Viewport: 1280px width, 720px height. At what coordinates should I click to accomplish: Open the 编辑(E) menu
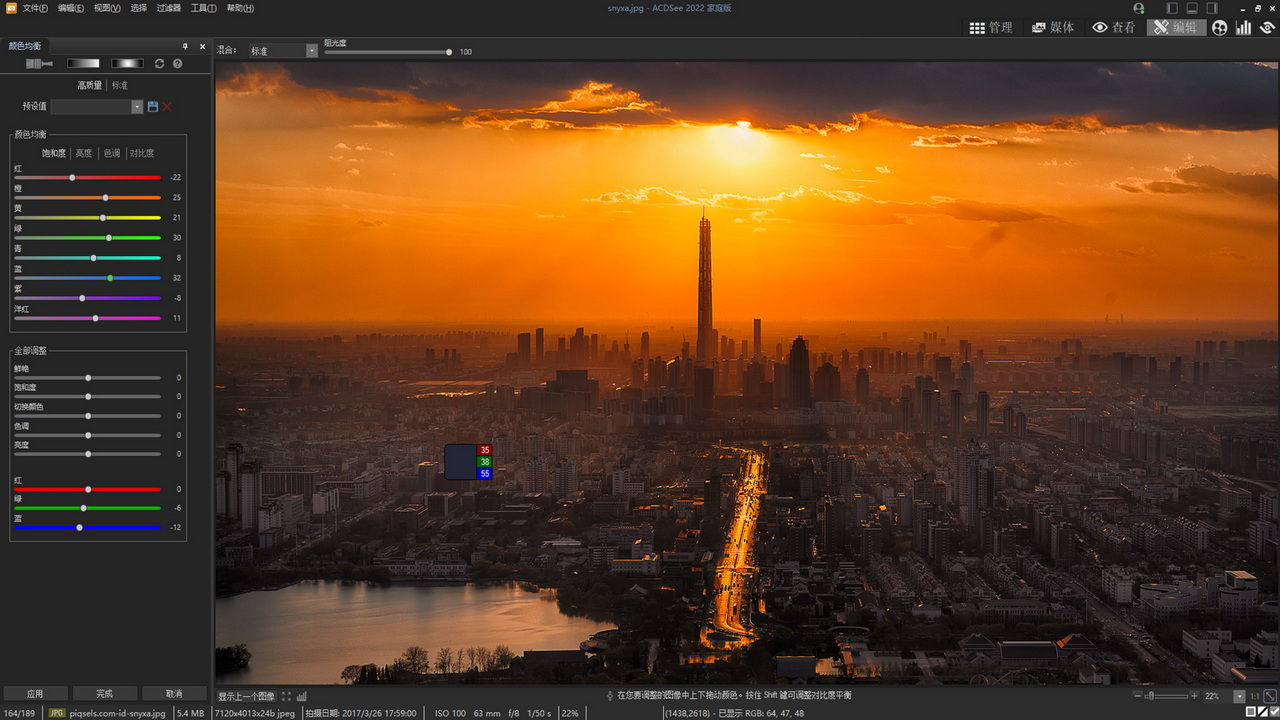point(71,8)
